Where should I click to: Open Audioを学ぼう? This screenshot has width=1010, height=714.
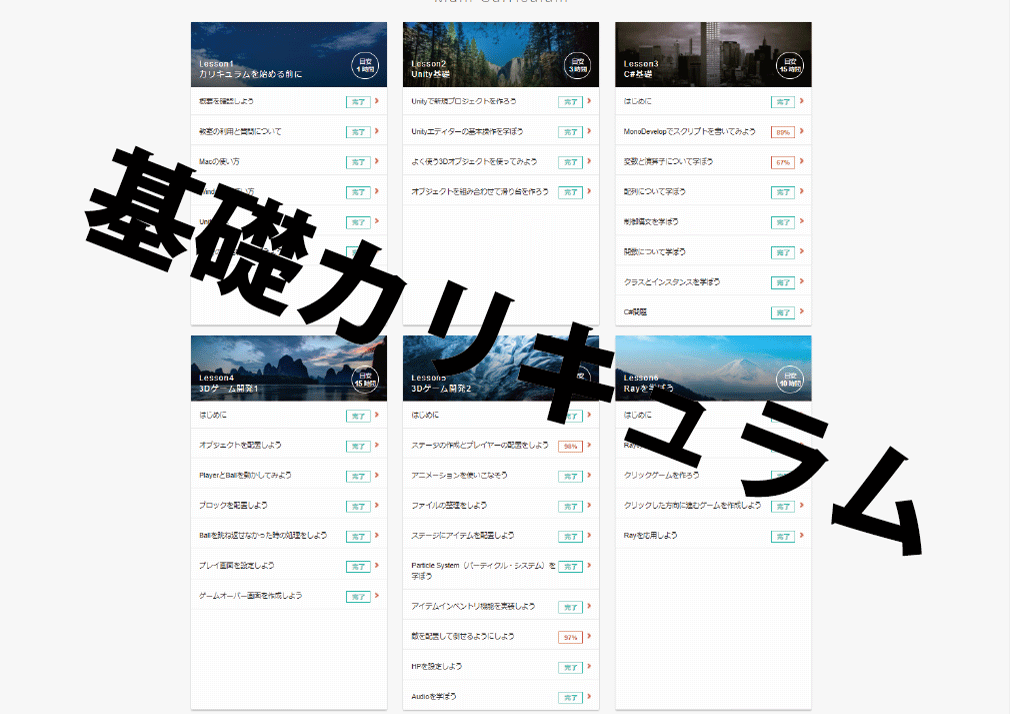click(x=500, y=697)
